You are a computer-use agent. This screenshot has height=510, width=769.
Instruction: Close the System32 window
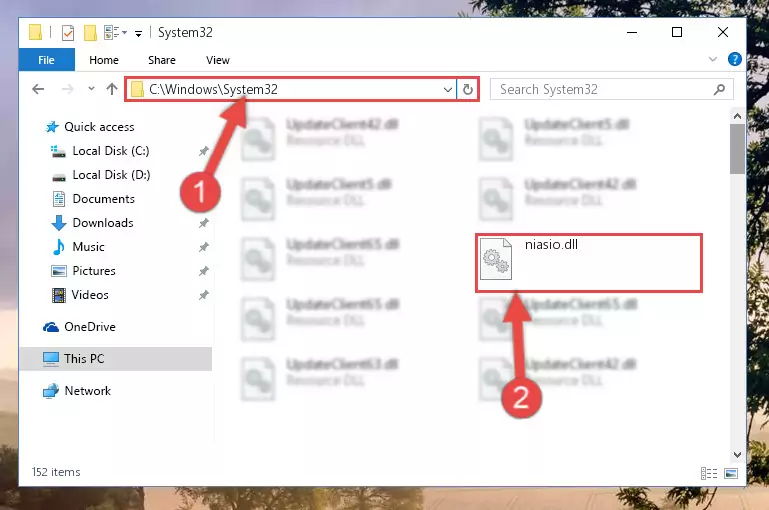click(x=722, y=32)
